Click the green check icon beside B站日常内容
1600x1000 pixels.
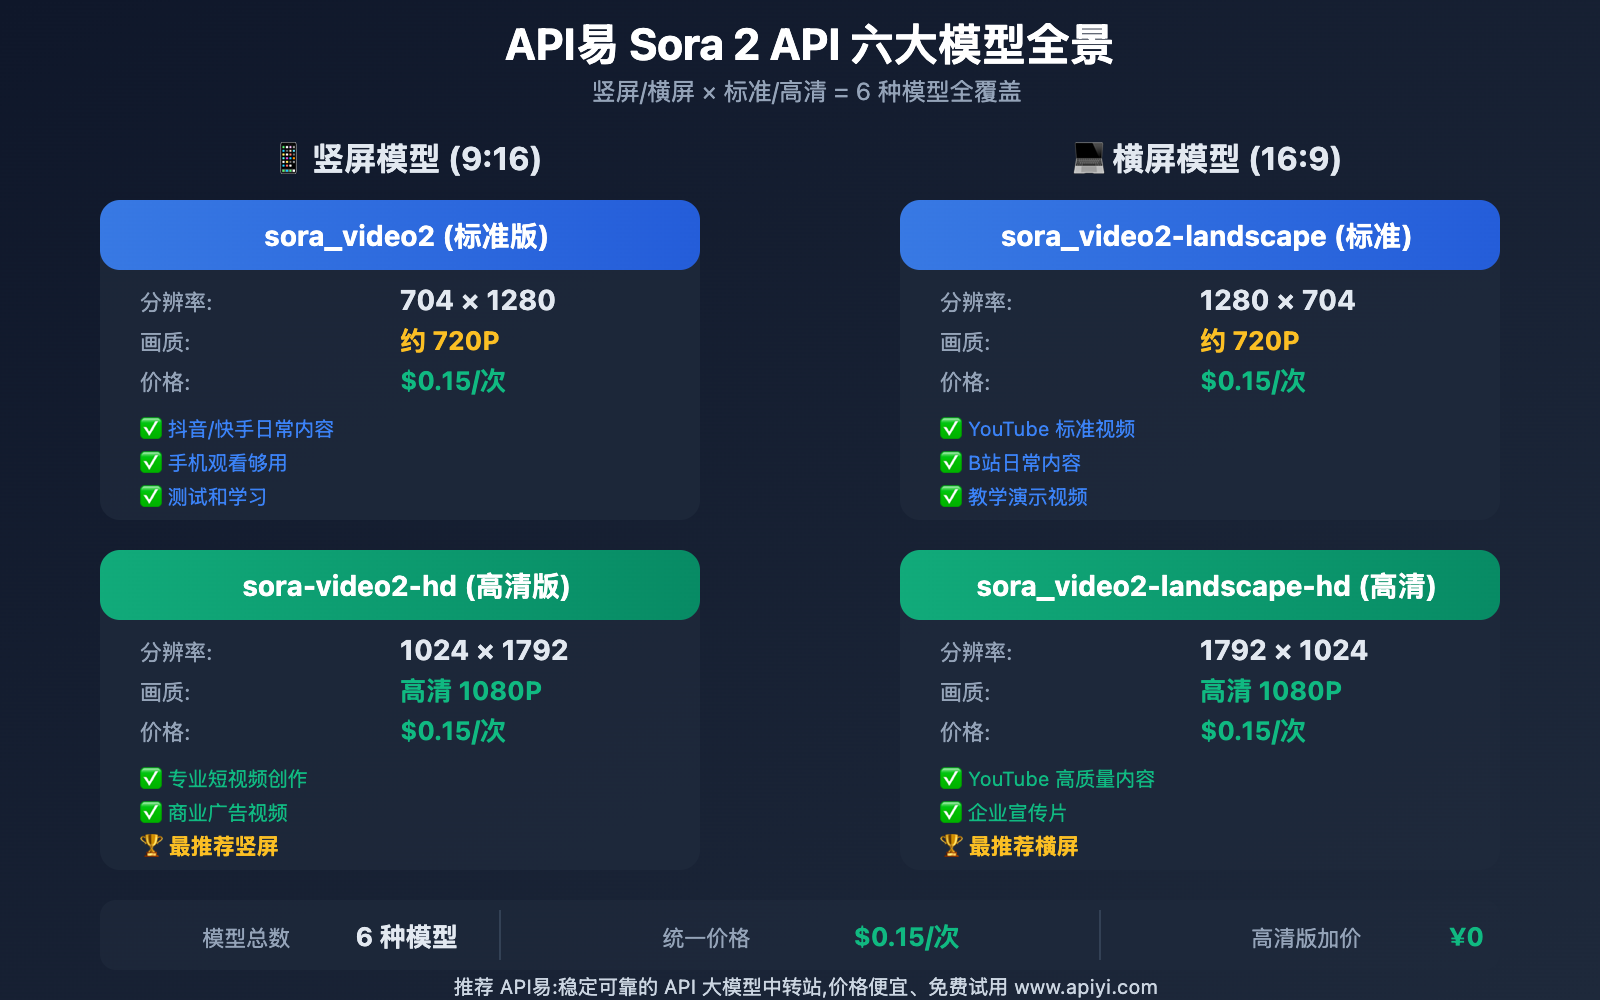coord(951,462)
